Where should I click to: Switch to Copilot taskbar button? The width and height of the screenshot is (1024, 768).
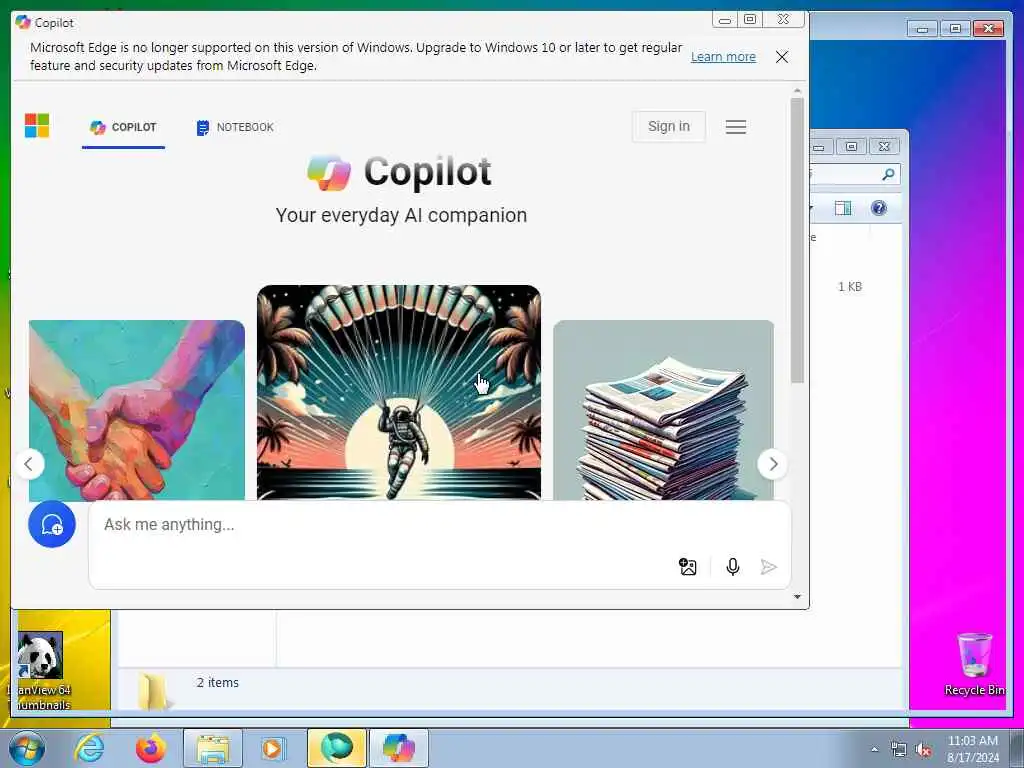(399, 748)
